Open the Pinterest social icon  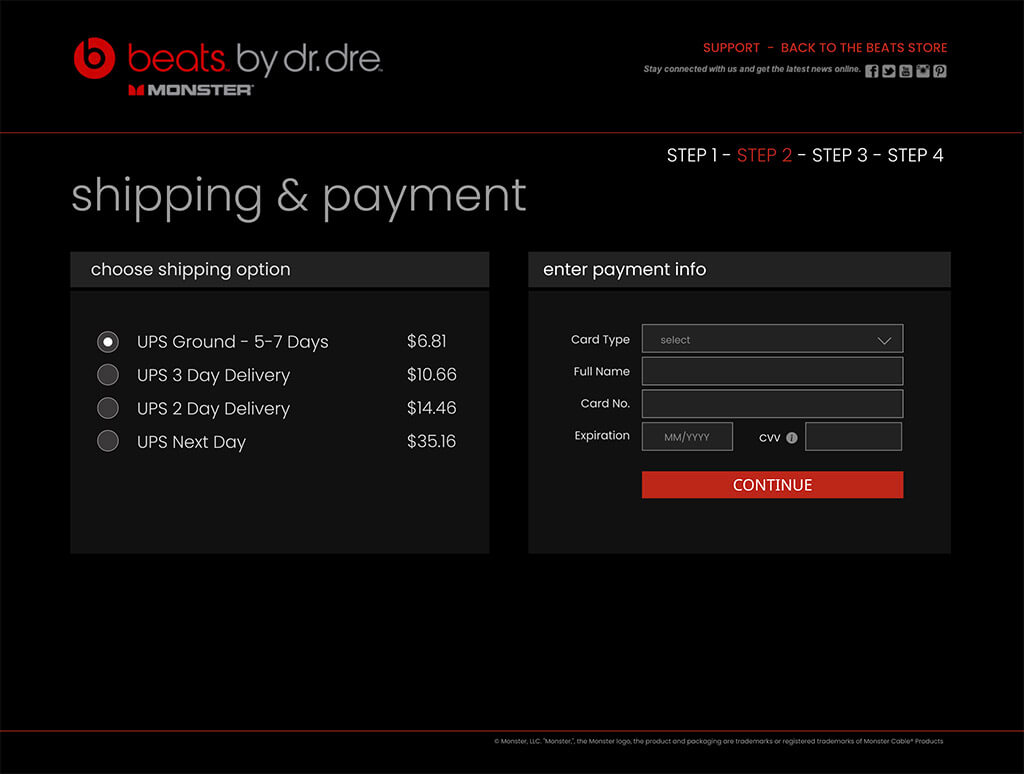940,71
